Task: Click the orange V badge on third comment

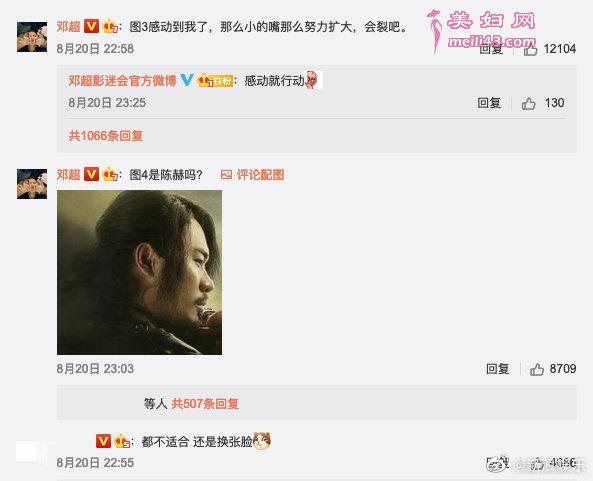Action: (x=103, y=441)
